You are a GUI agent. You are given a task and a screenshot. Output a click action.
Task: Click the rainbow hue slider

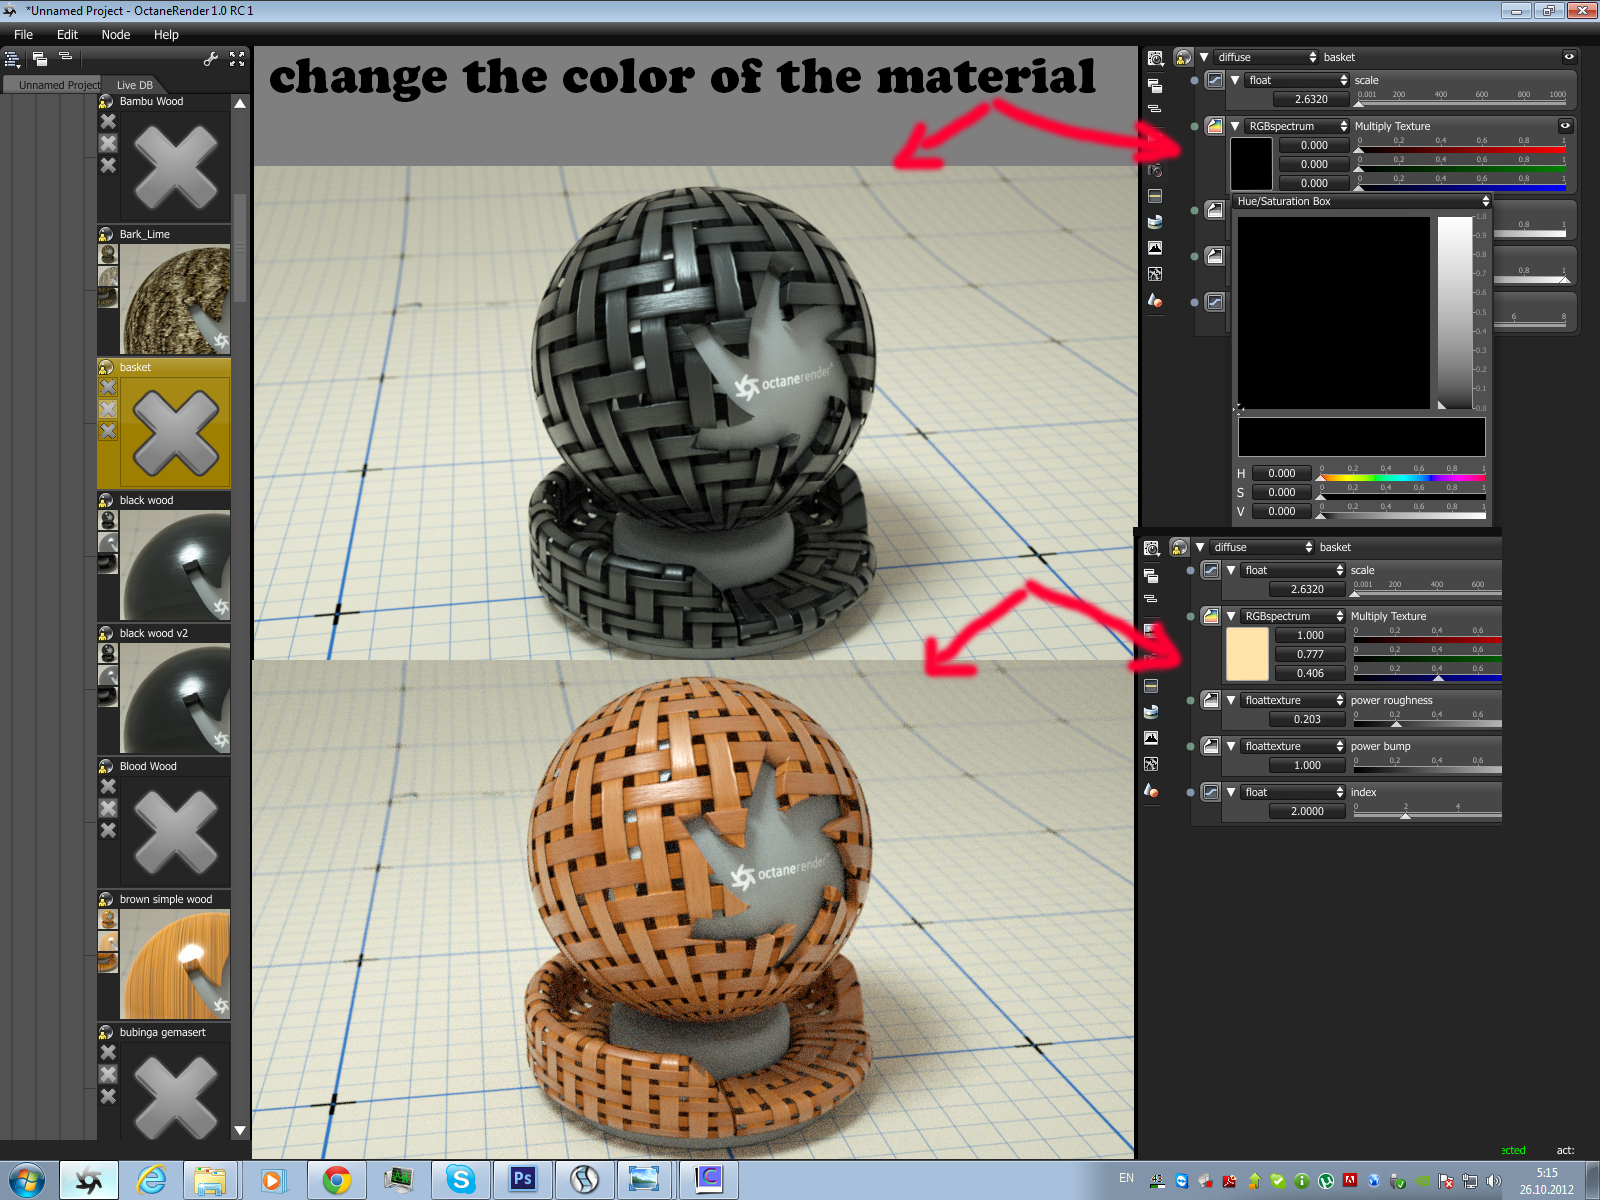click(x=1403, y=477)
